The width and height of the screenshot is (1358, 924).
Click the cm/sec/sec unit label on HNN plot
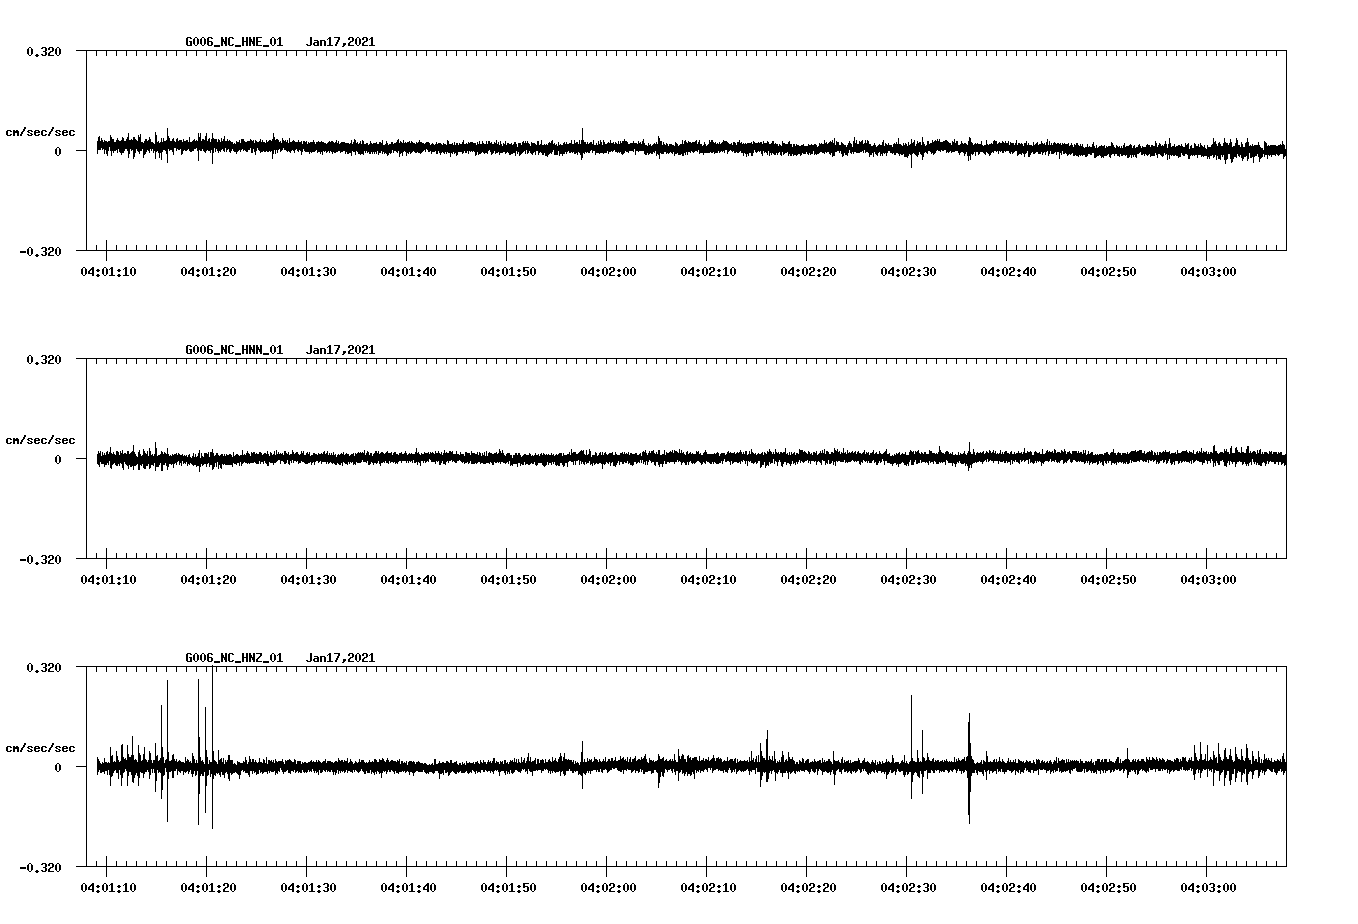(41, 439)
